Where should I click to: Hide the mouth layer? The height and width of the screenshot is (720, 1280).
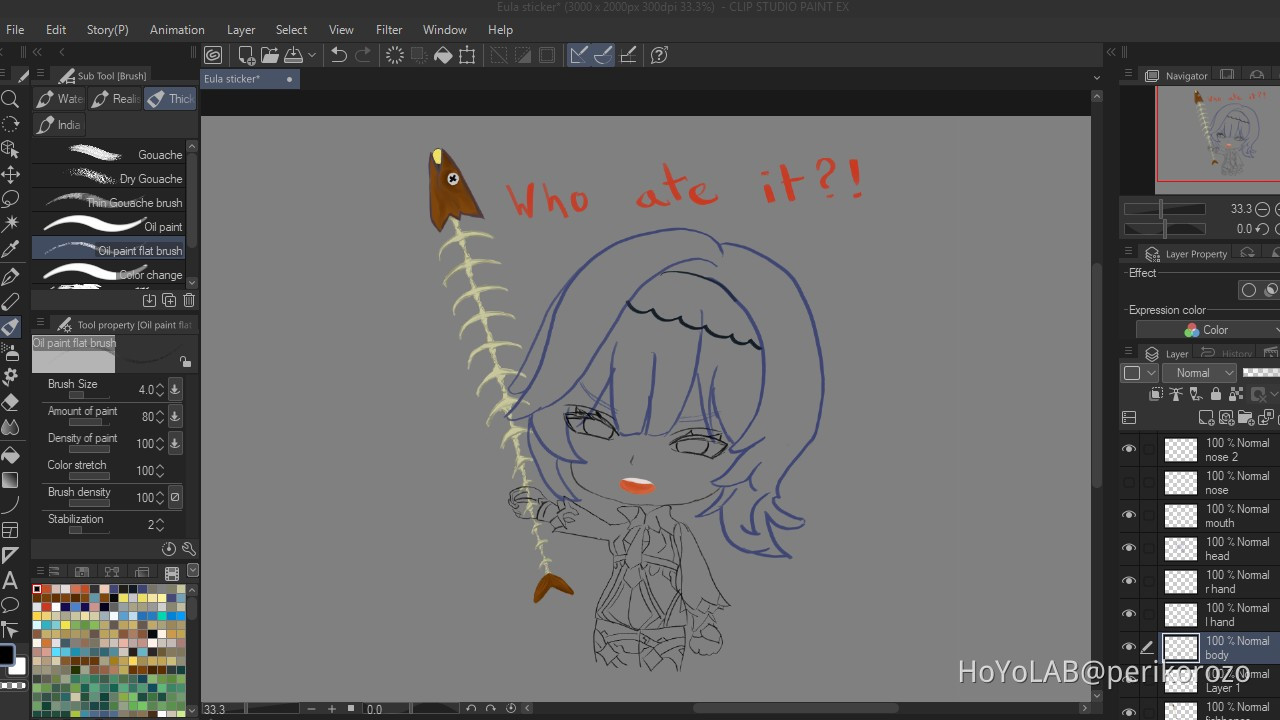coord(1129,515)
